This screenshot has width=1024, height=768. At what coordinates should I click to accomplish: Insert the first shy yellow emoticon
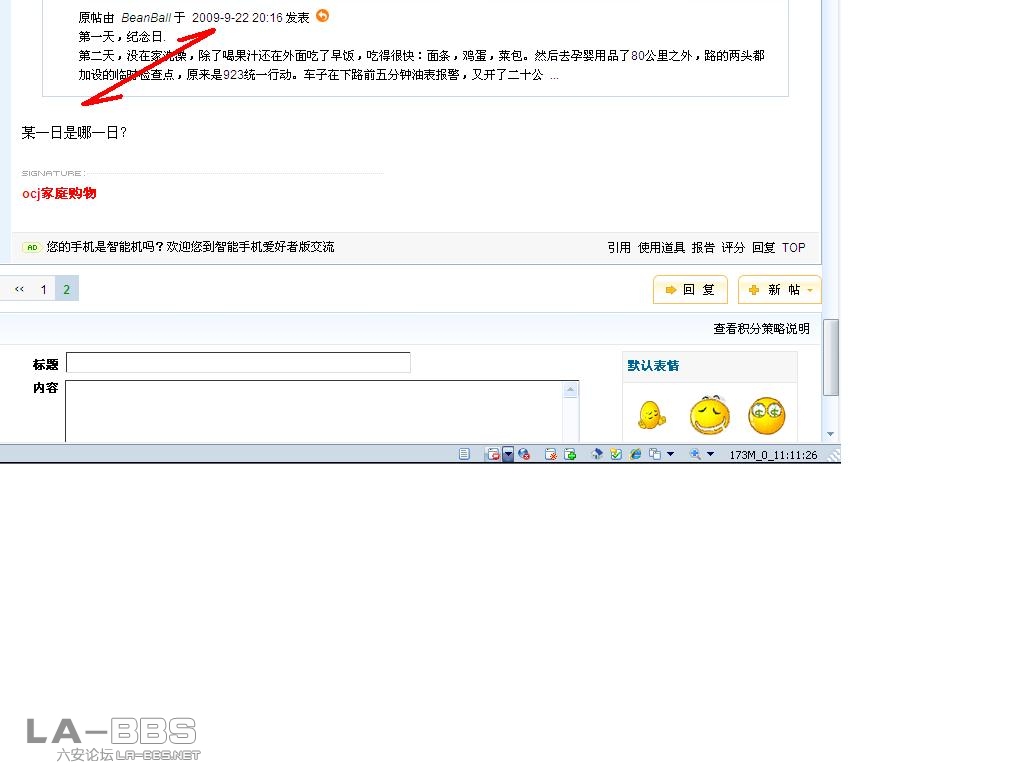pyautogui.click(x=651, y=415)
